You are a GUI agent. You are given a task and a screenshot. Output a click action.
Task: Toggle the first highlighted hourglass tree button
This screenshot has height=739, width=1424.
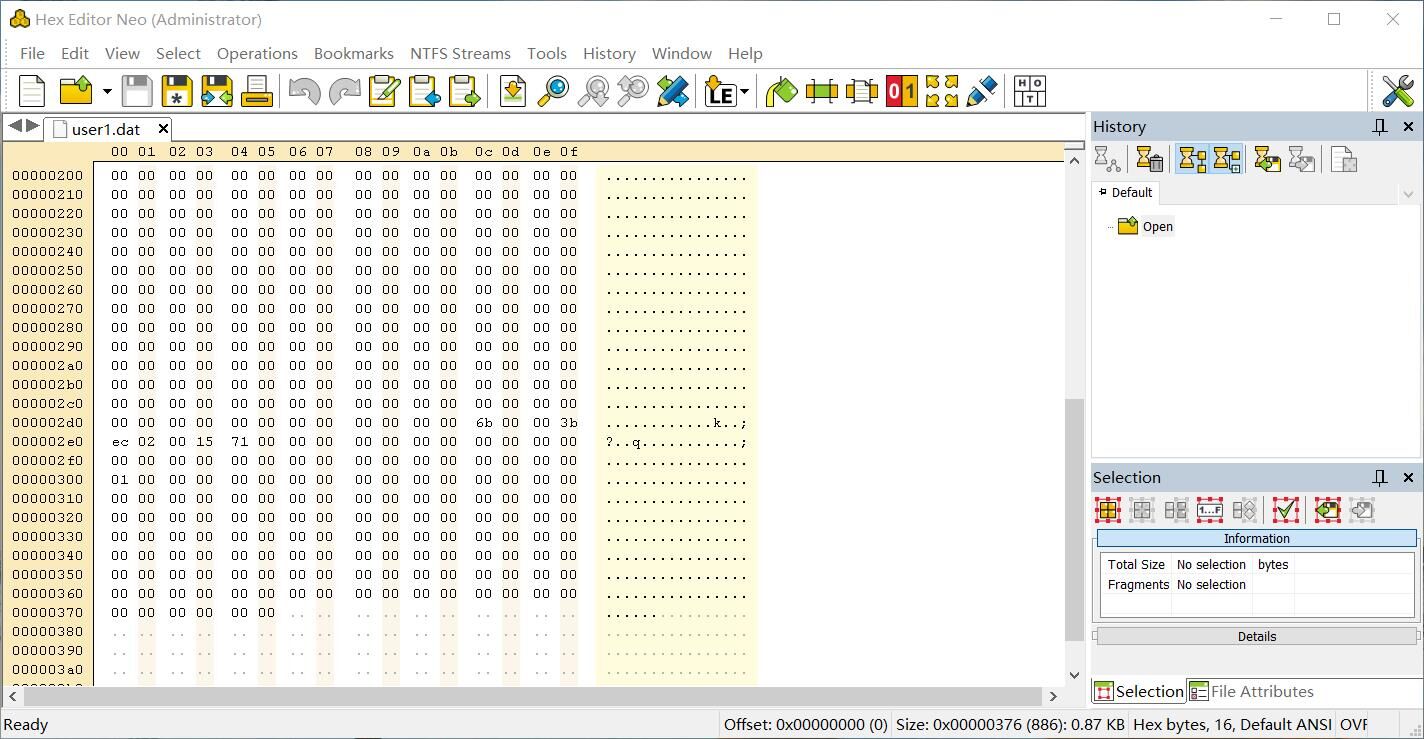1192,159
